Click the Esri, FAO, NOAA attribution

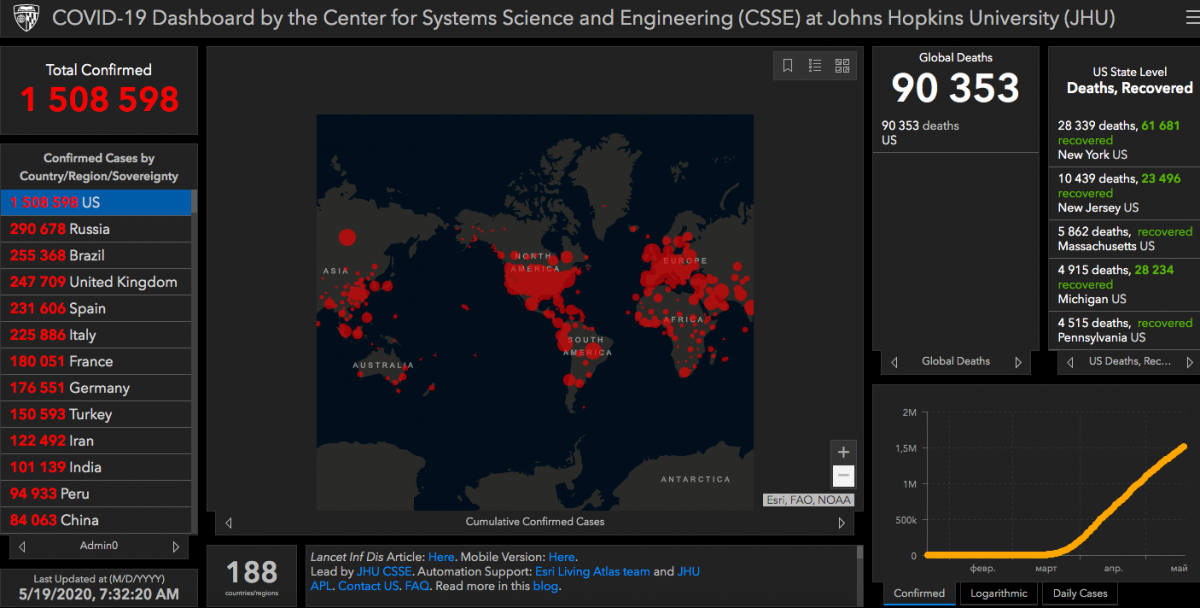coord(808,499)
